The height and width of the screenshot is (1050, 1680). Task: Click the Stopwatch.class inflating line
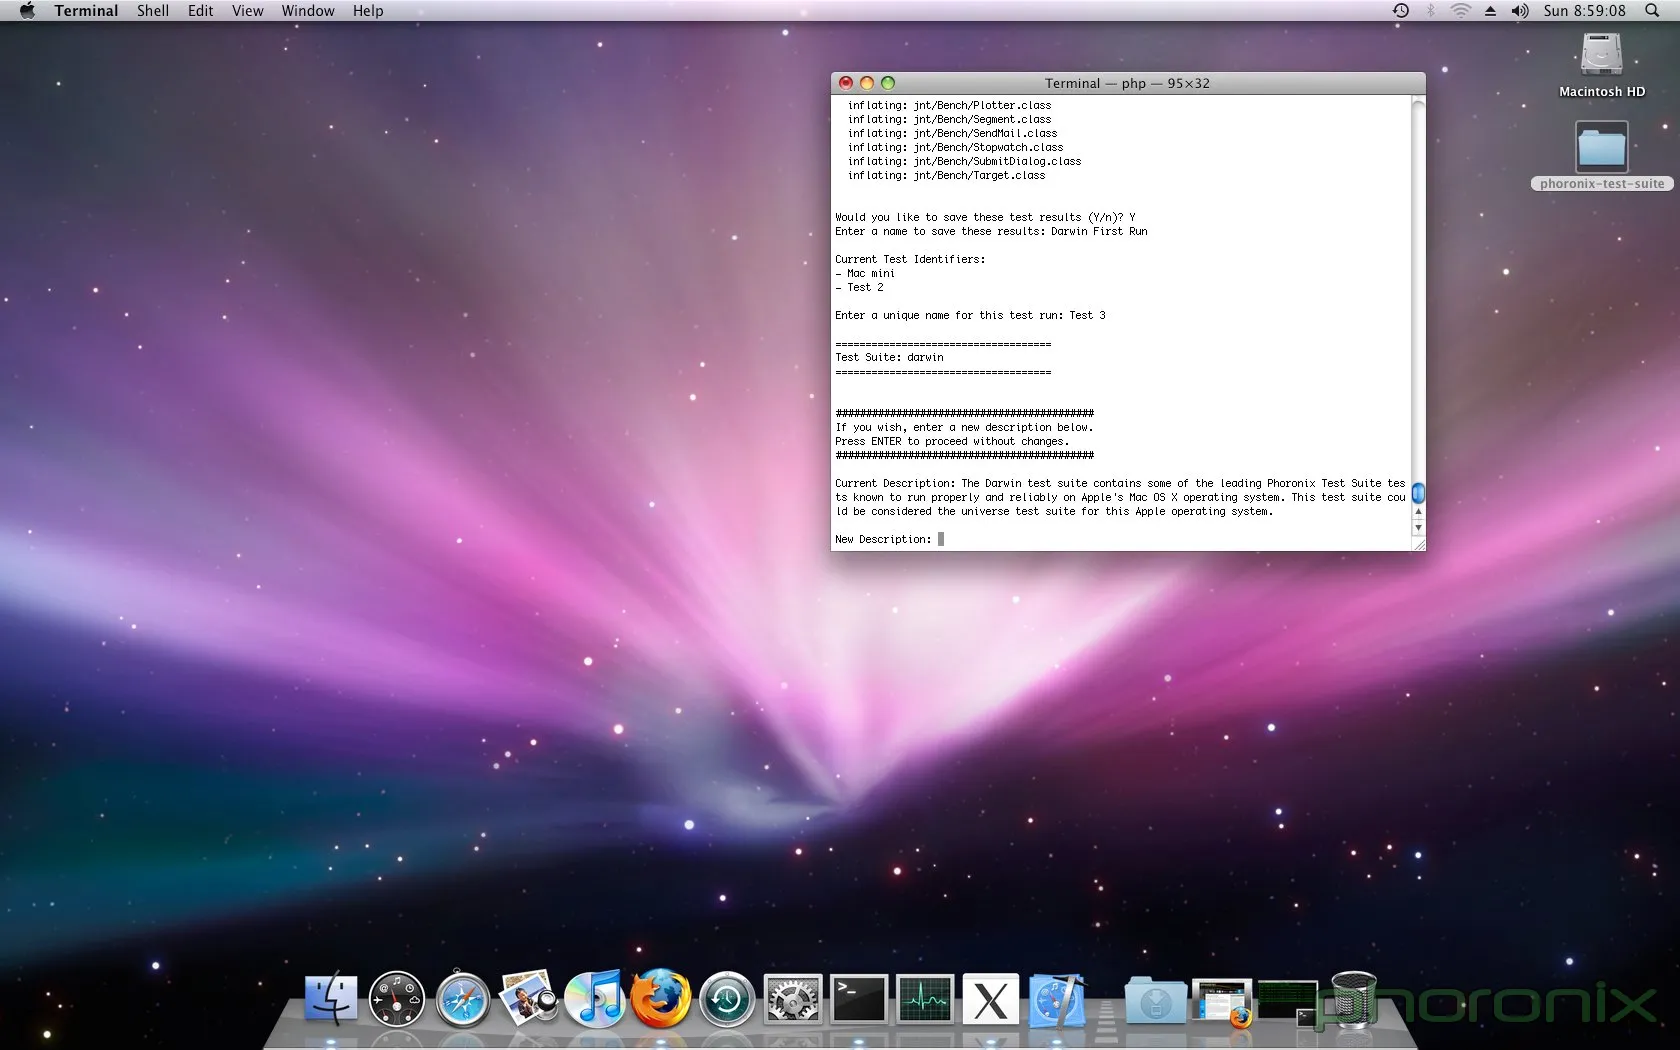click(x=955, y=147)
